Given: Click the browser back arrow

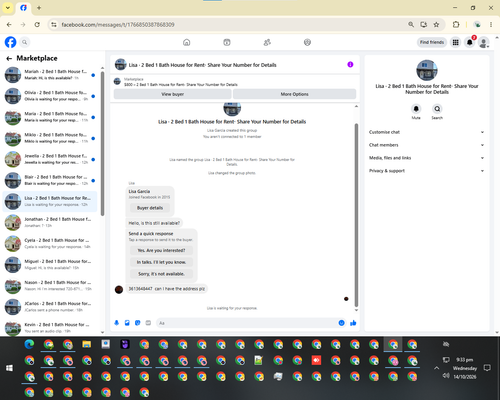Looking at the screenshot, I should click(x=9, y=24).
